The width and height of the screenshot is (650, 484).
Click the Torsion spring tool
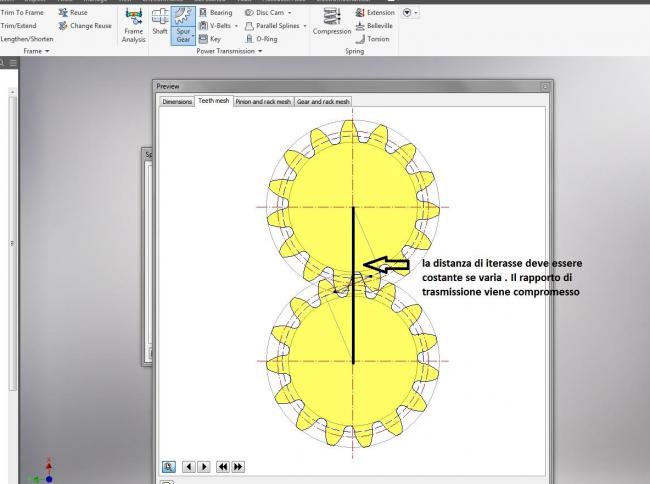tap(373, 39)
